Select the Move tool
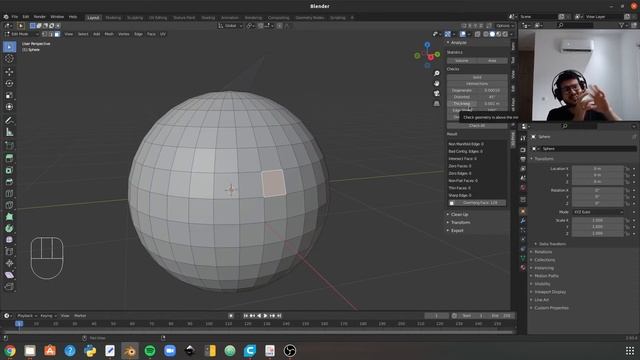The width and height of the screenshot is (640, 360). (9, 72)
